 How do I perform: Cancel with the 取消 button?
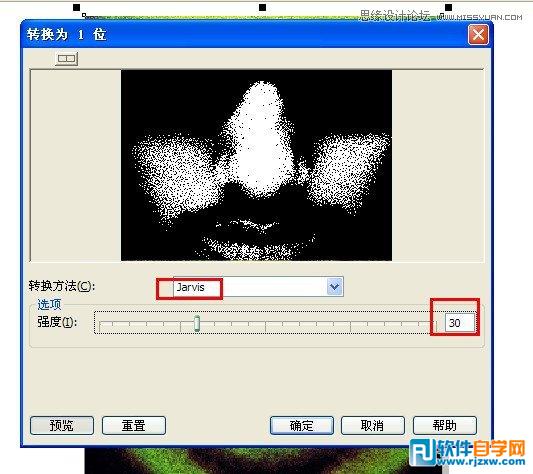coord(373,425)
